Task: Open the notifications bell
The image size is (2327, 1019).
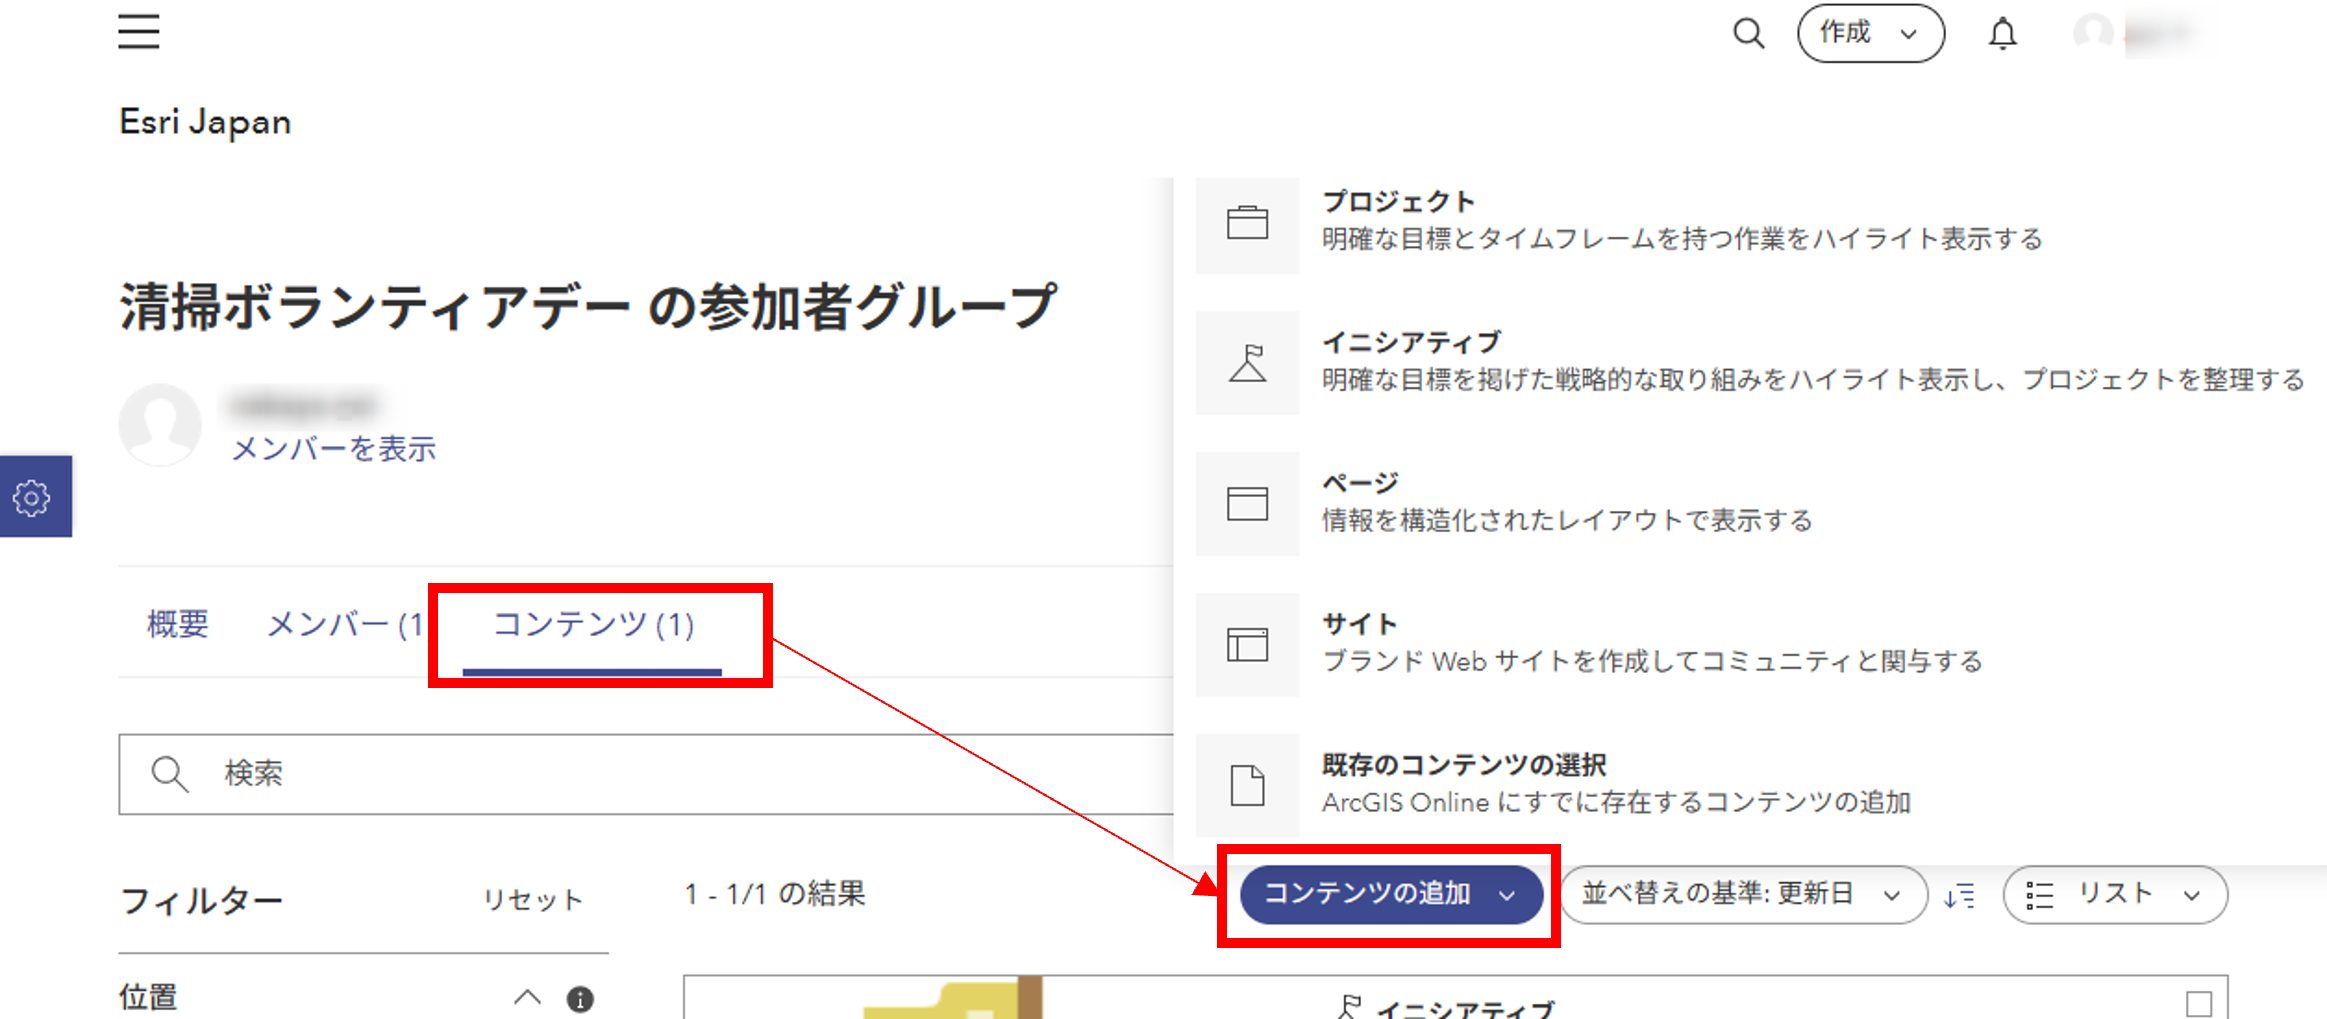Action: tap(2002, 34)
